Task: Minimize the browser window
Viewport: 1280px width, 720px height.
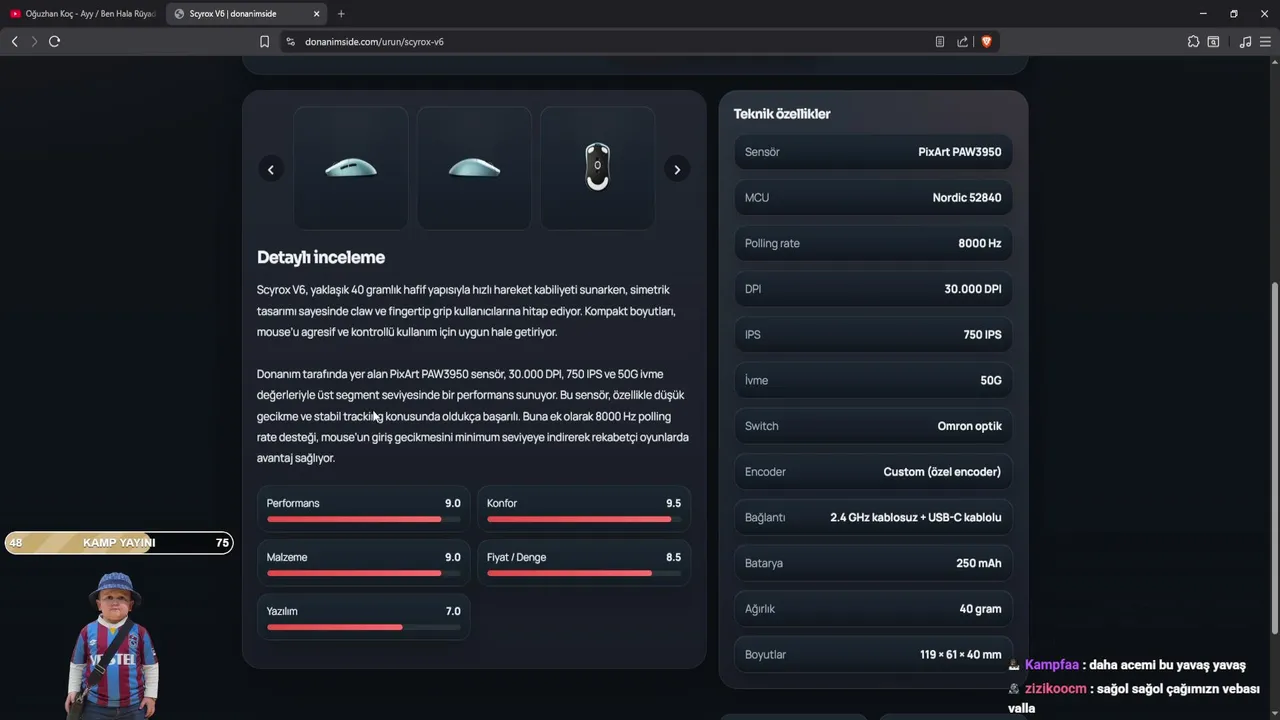Action: (1203, 14)
